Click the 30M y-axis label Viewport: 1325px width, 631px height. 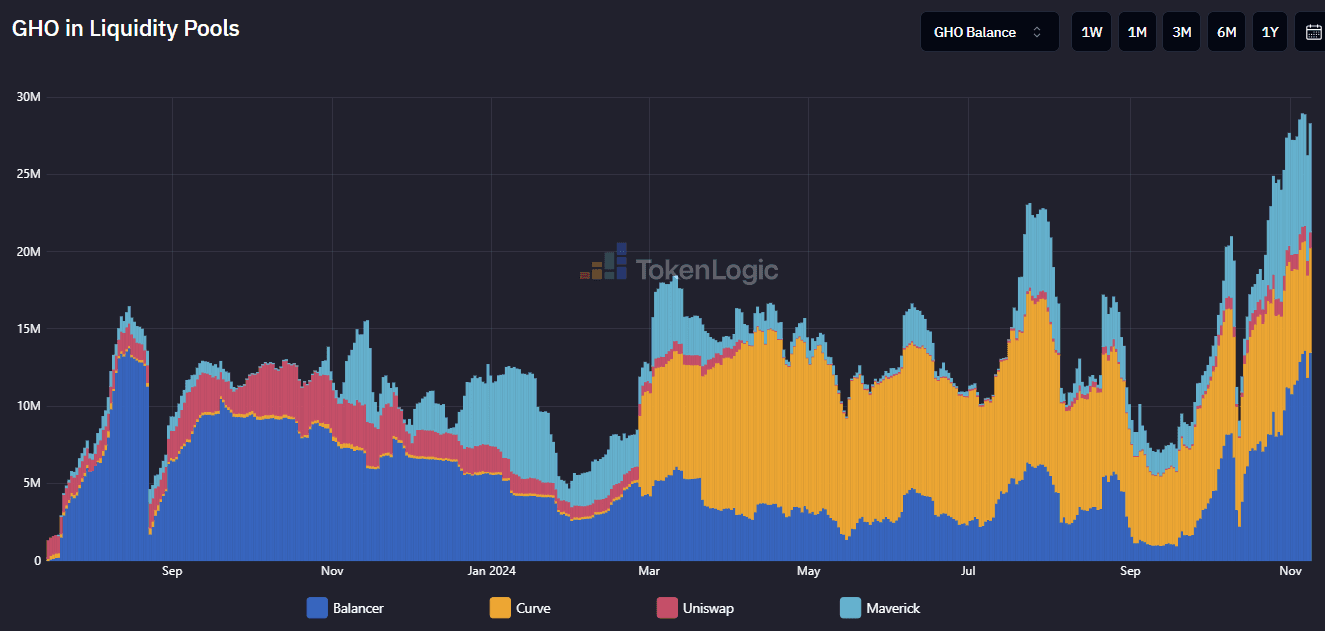[x=28, y=97]
